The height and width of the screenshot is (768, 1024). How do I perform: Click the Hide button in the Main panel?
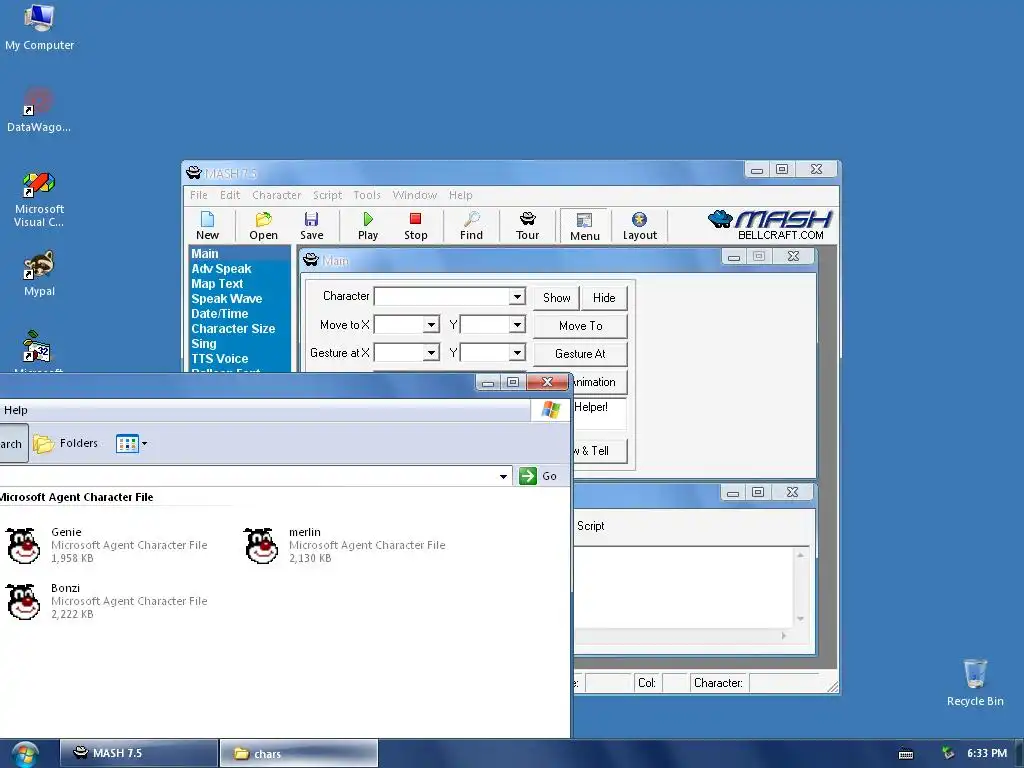pos(604,298)
